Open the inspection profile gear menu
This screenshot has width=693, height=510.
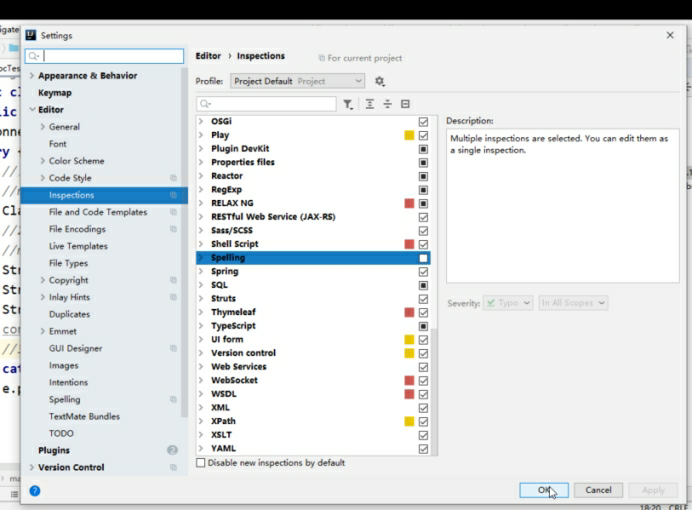click(x=380, y=81)
